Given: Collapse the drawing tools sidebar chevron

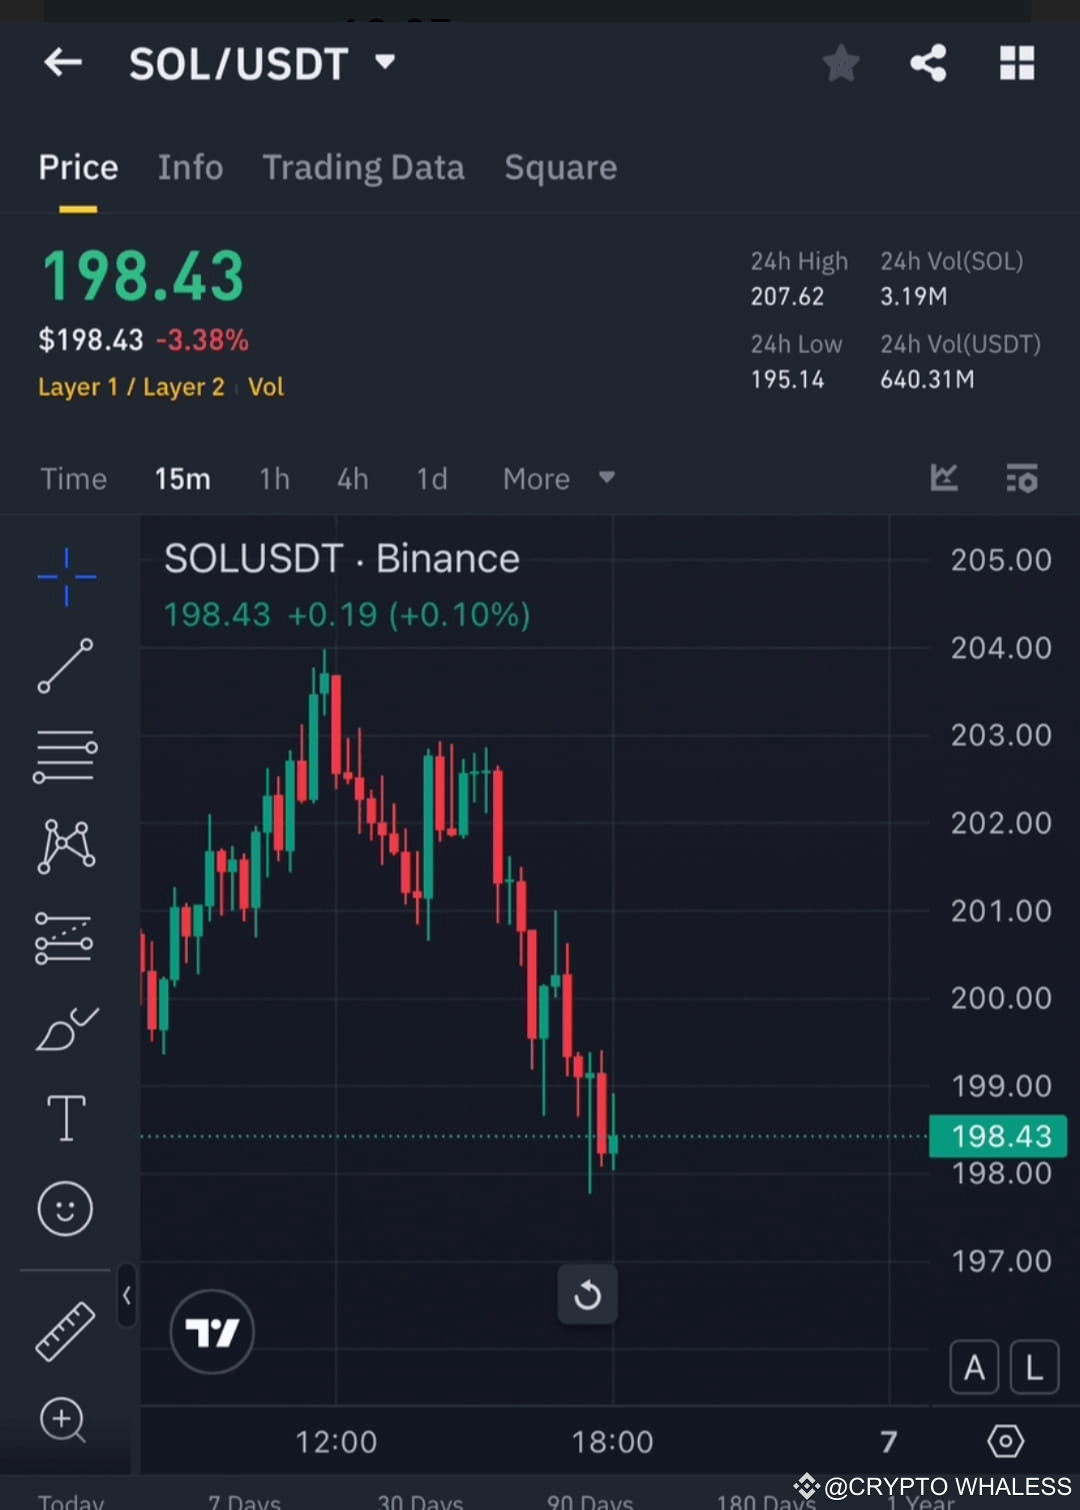Looking at the screenshot, I should click(x=127, y=1296).
